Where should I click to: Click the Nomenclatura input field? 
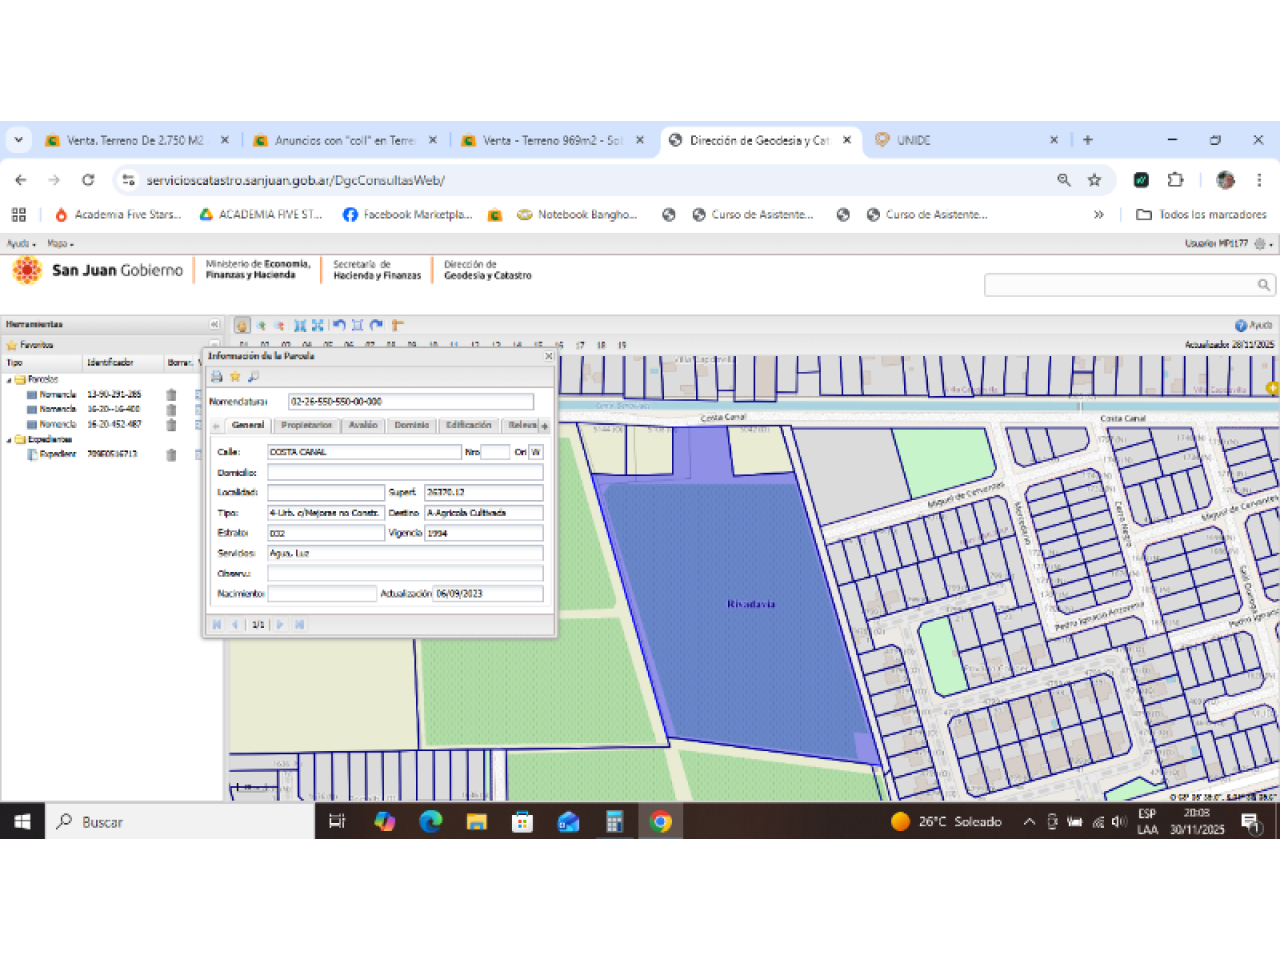[x=410, y=402]
